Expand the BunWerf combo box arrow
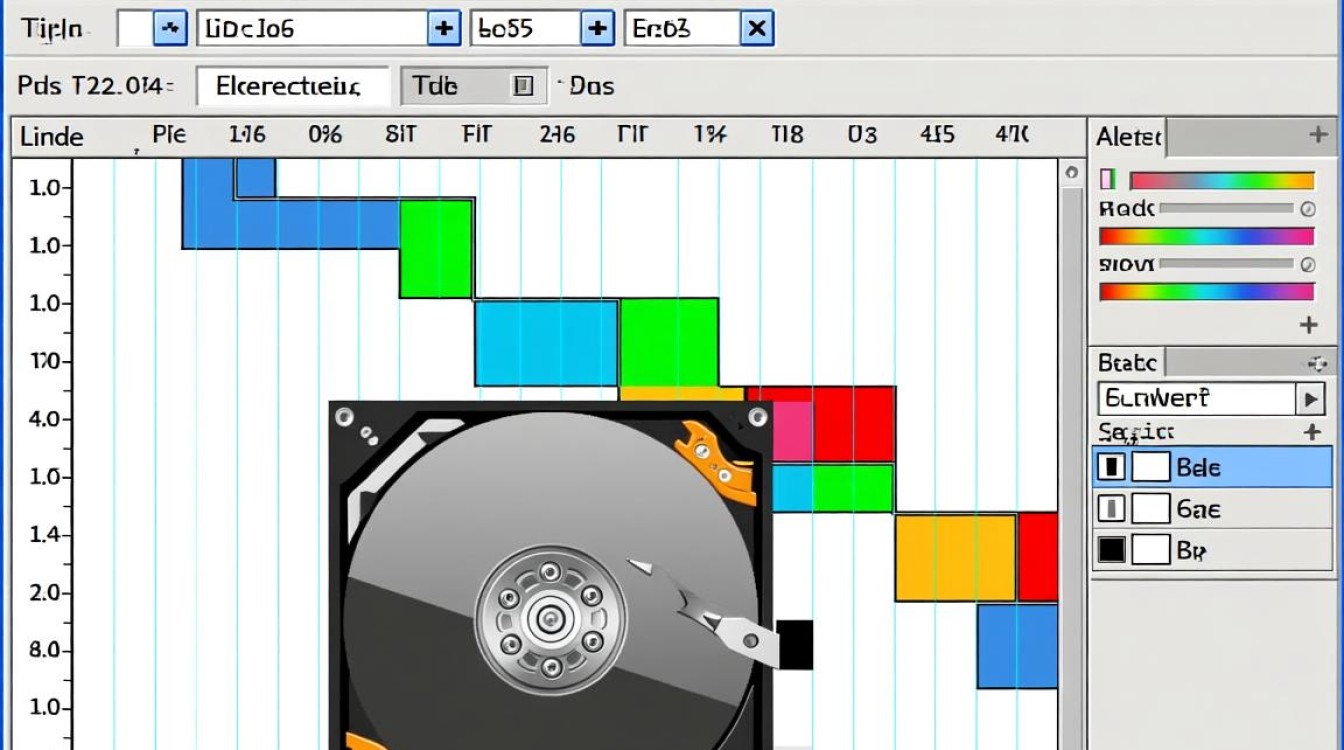The image size is (1344, 750). click(x=1310, y=399)
